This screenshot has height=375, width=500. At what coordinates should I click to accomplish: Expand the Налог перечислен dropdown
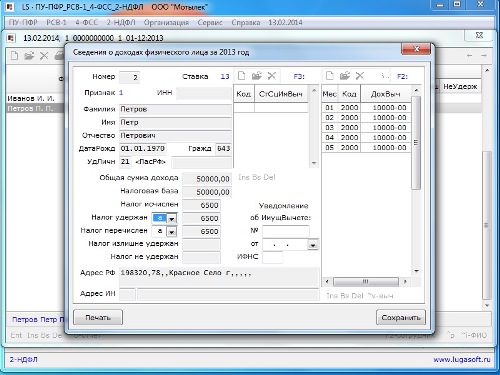coord(171,231)
